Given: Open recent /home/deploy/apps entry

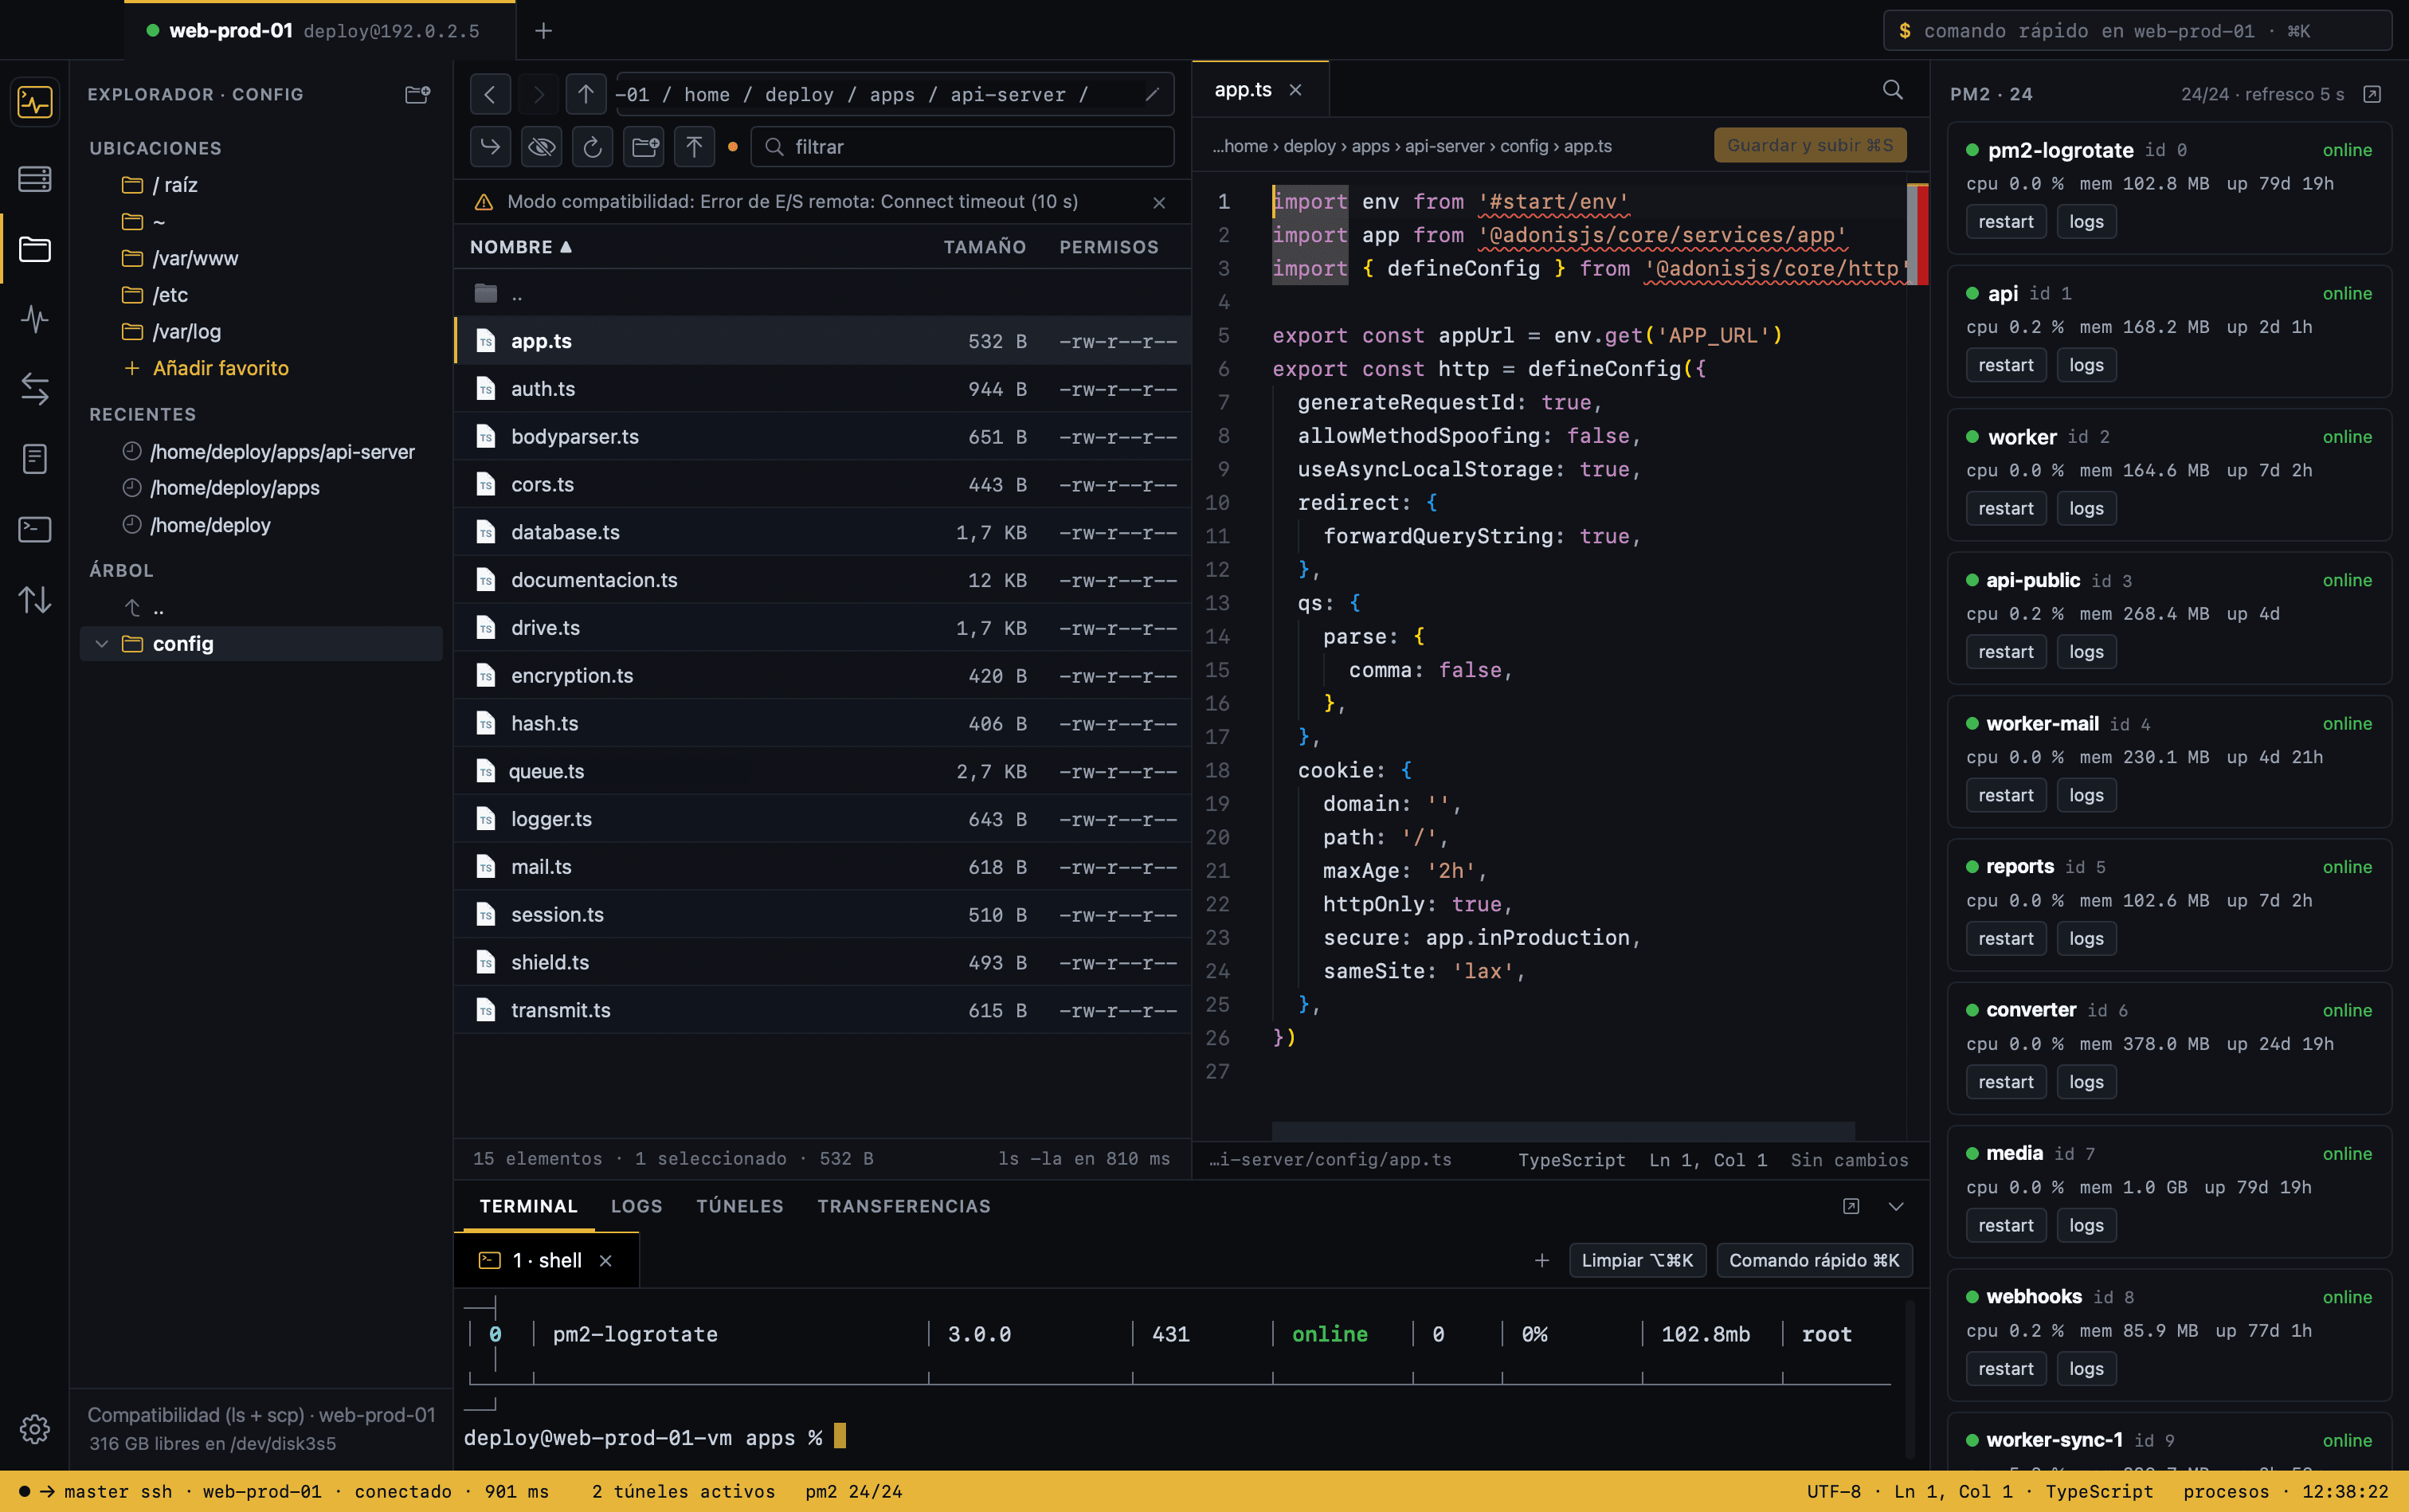Looking at the screenshot, I should tap(235, 488).
